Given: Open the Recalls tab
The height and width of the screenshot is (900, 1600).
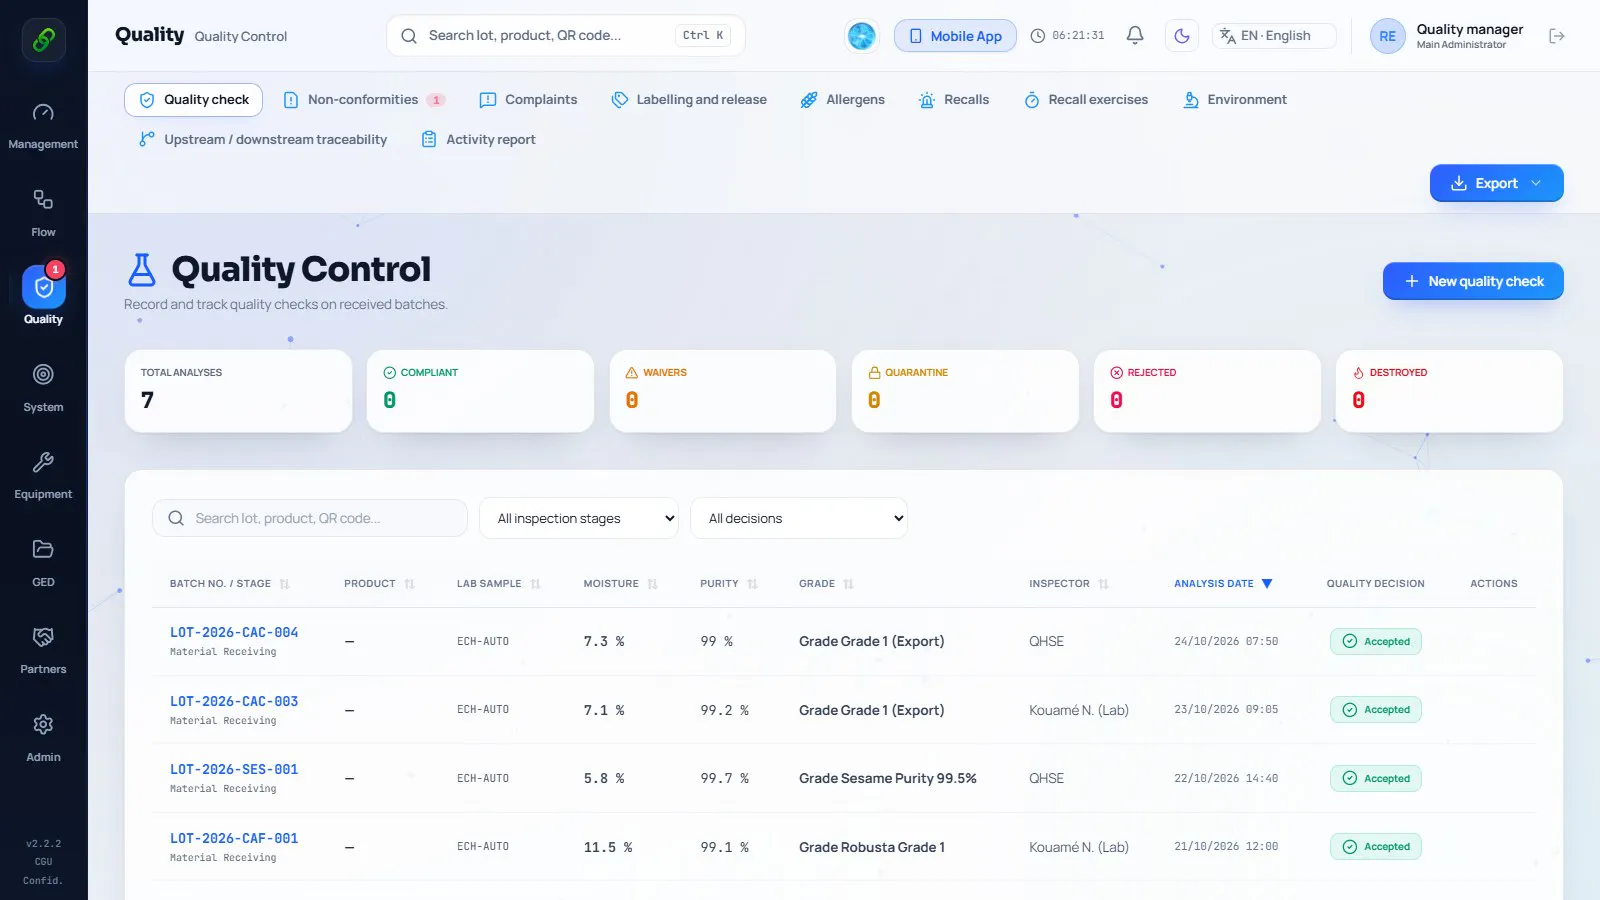Looking at the screenshot, I should 954,100.
